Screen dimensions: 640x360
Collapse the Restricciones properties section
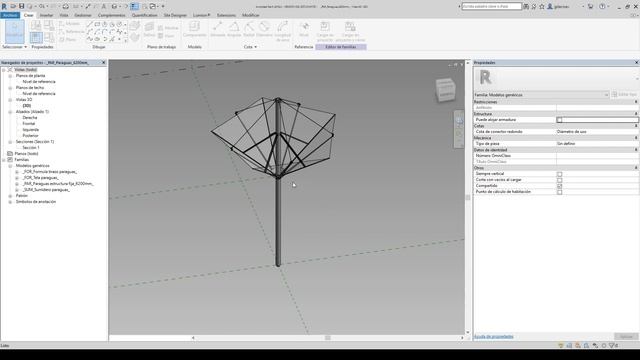(636, 102)
